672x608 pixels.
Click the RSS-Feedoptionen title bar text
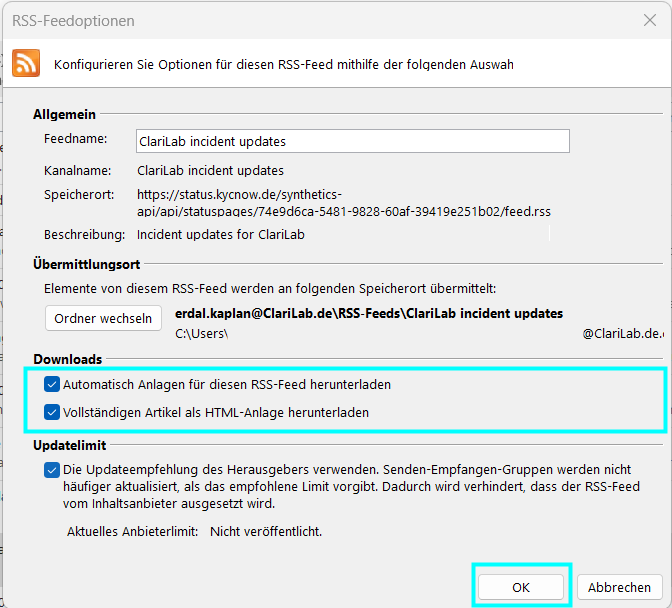[x=73, y=21]
